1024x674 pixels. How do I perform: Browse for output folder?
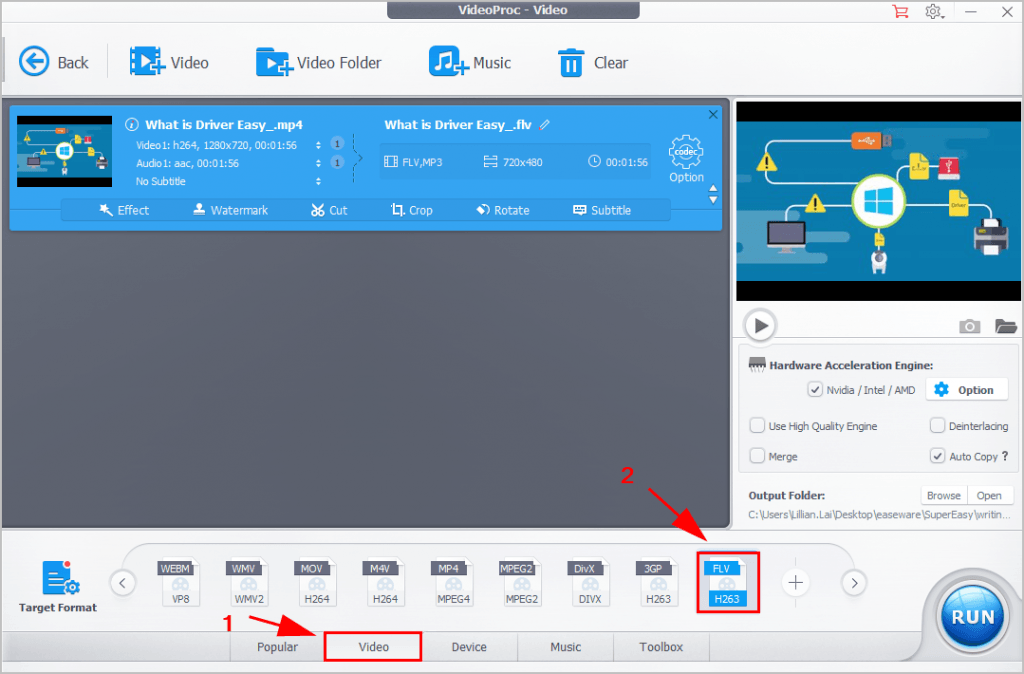(944, 495)
